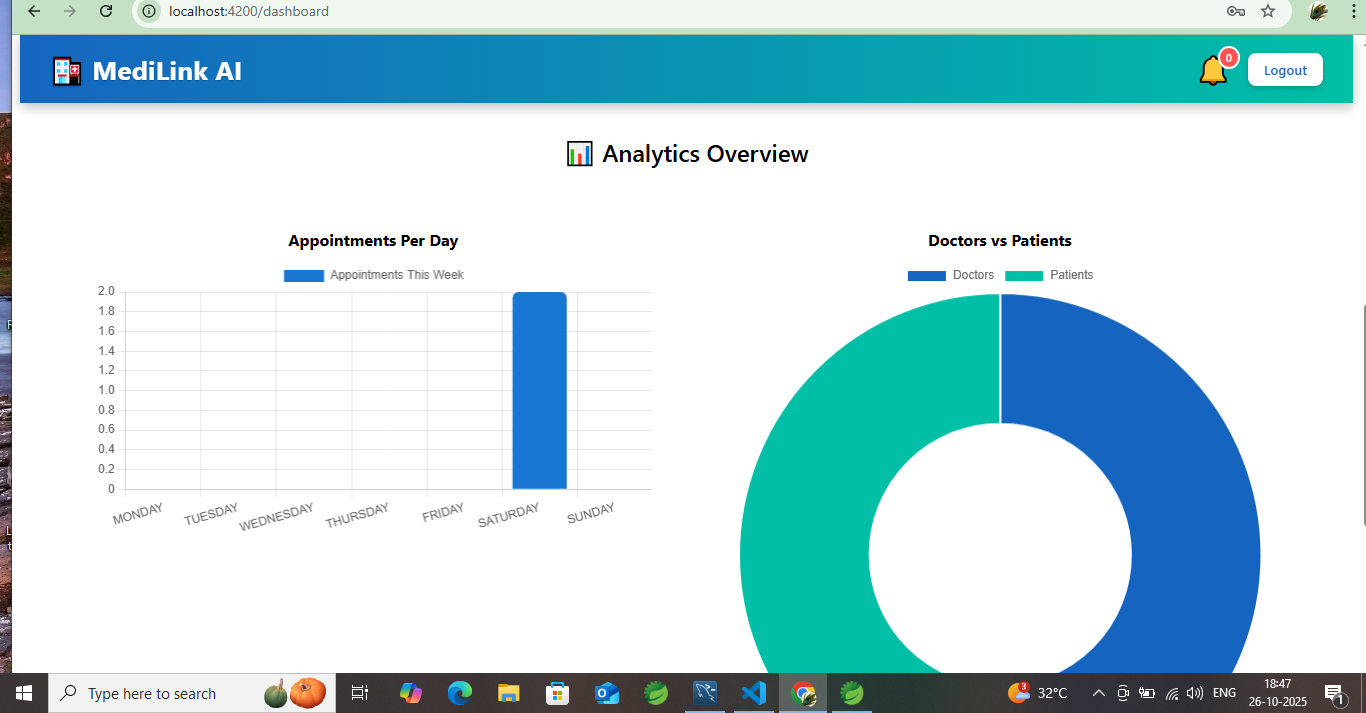The width and height of the screenshot is (1366, 713).
Task: Toggle Appointments This Week legend swatch
Action: [x=304, y=275]
